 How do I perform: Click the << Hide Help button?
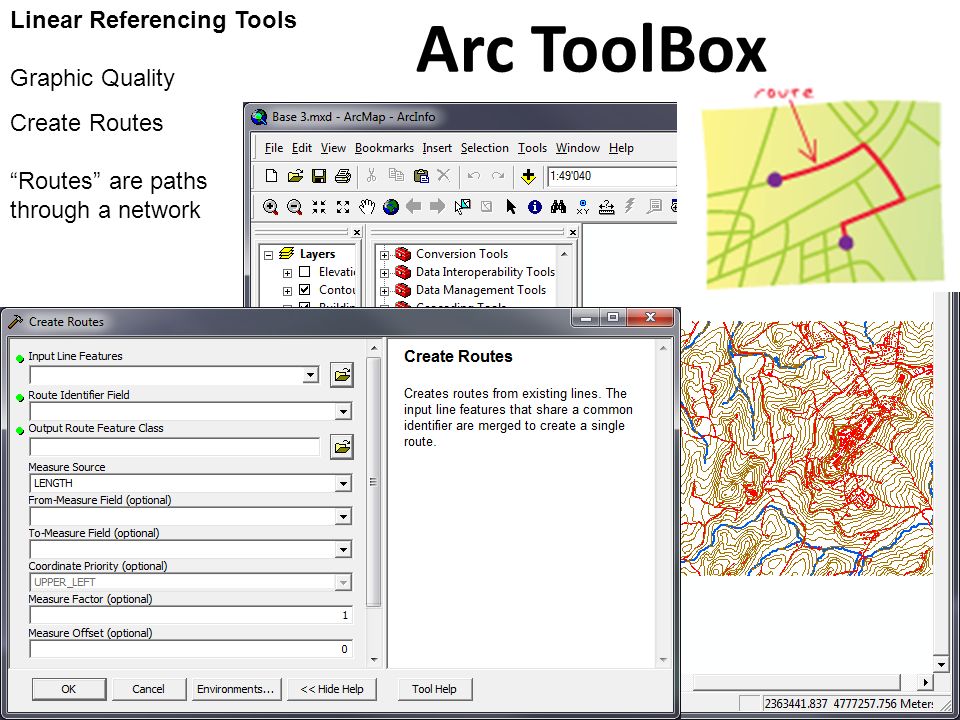332,689
